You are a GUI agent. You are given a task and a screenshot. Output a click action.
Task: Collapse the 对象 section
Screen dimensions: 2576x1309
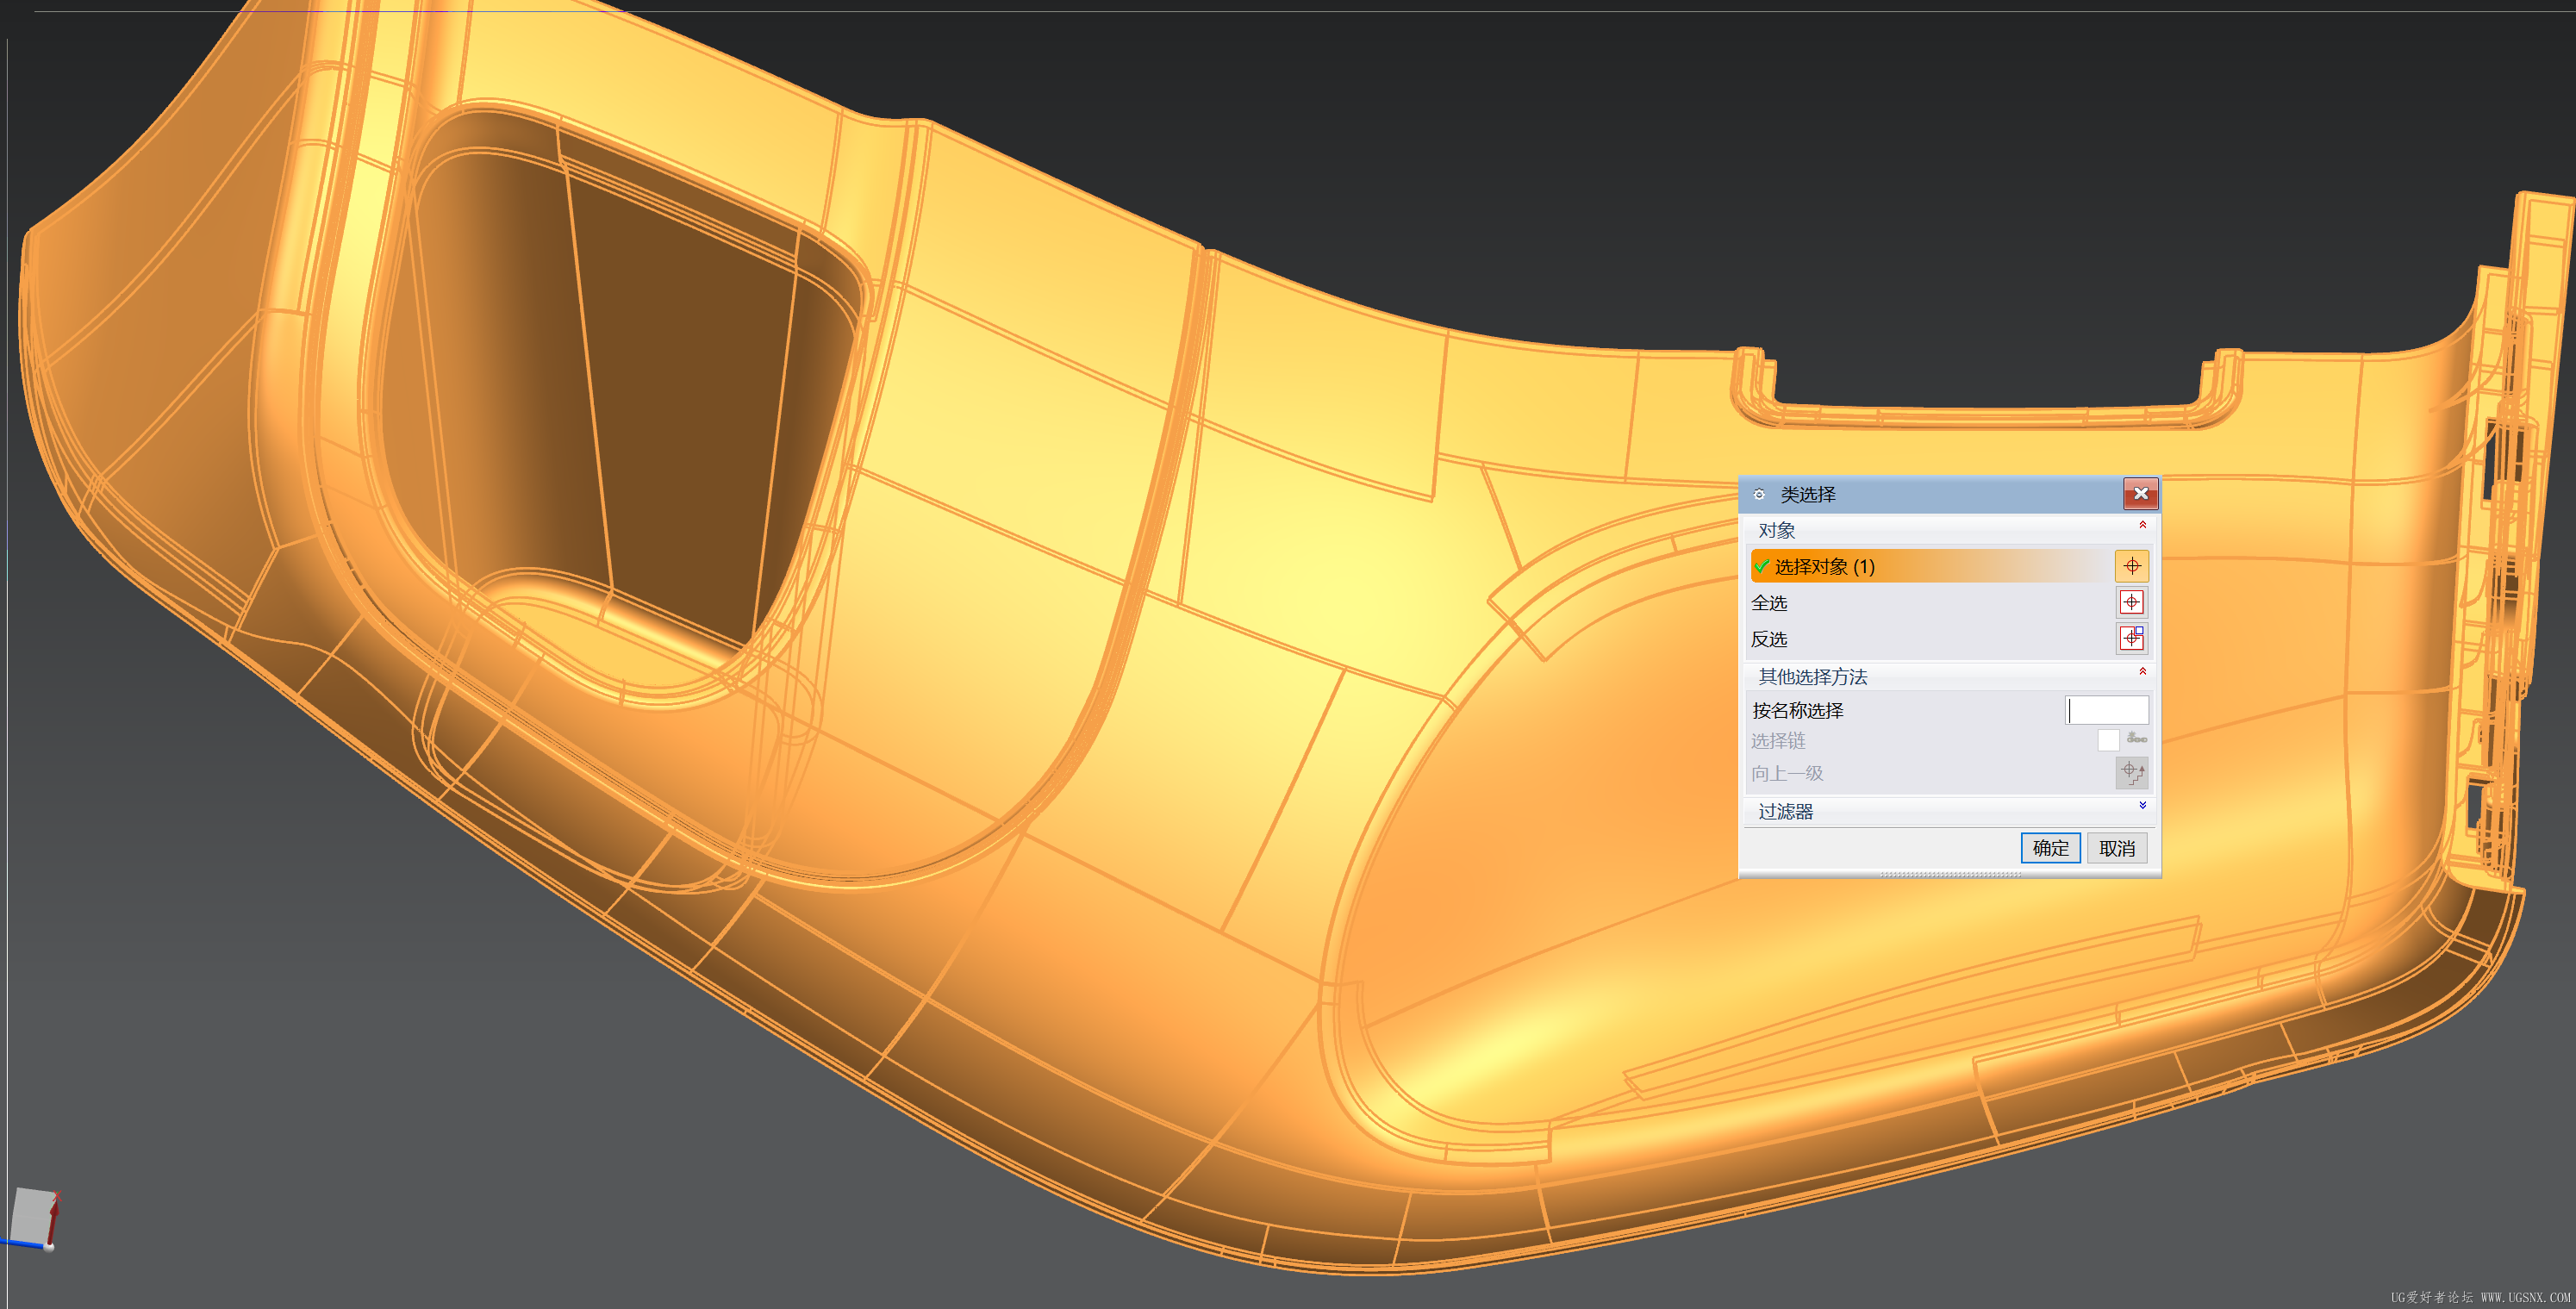(x=2142, y=525)
